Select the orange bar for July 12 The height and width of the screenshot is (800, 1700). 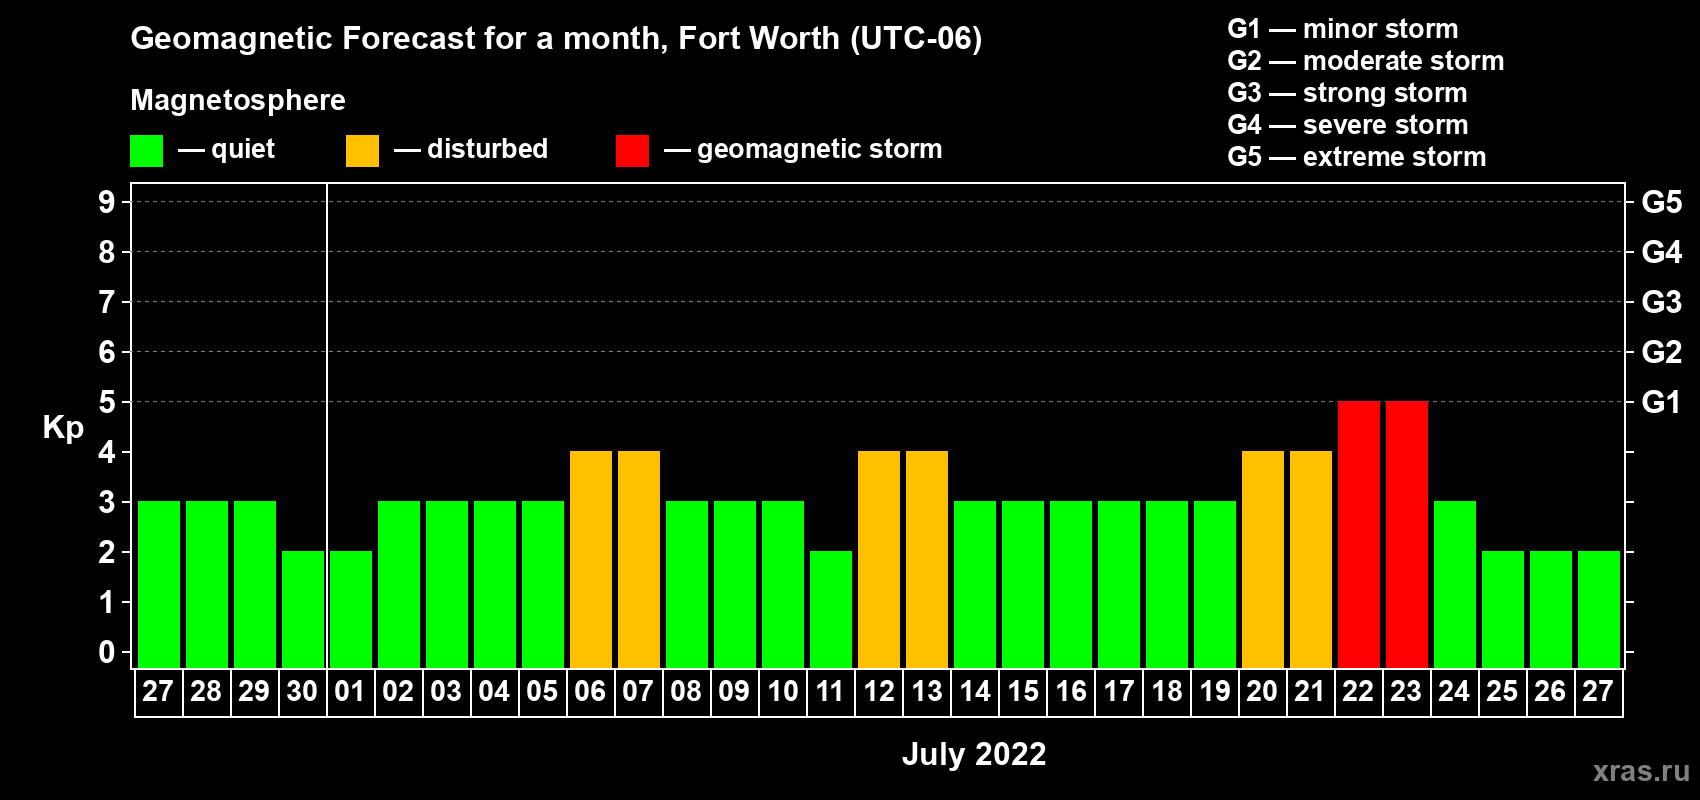click(878, 560)
